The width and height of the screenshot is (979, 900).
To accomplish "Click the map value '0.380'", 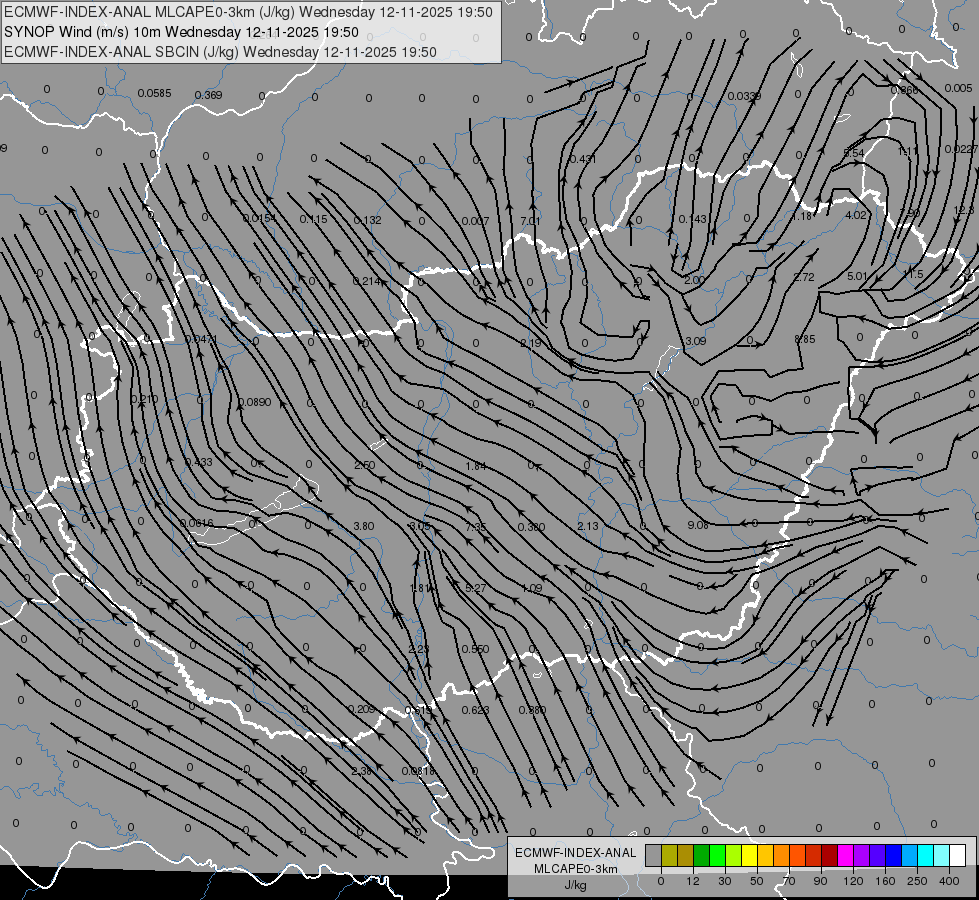I will tap(531, 527).
